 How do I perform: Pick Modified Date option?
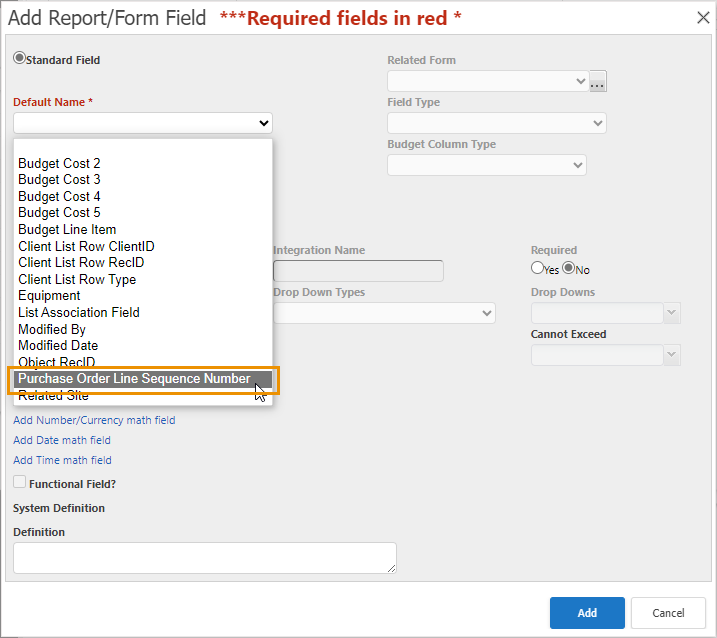[143, 345]
